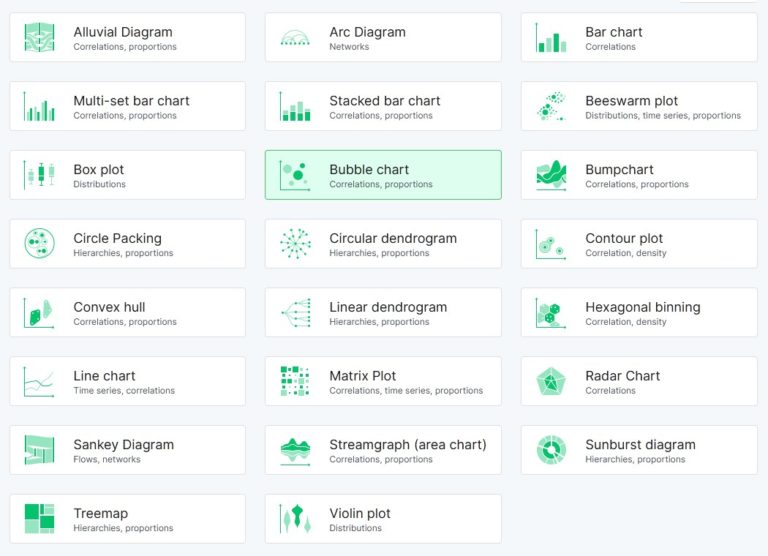768x556 pixels.
Task: Choose the Box plot title
Action: point(98,169)
